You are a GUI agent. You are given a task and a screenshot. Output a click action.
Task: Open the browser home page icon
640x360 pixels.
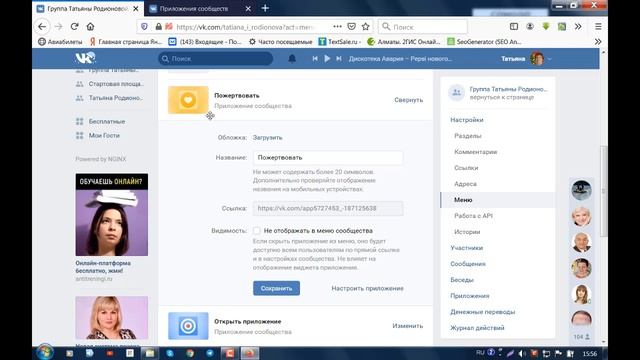point(90,27)
